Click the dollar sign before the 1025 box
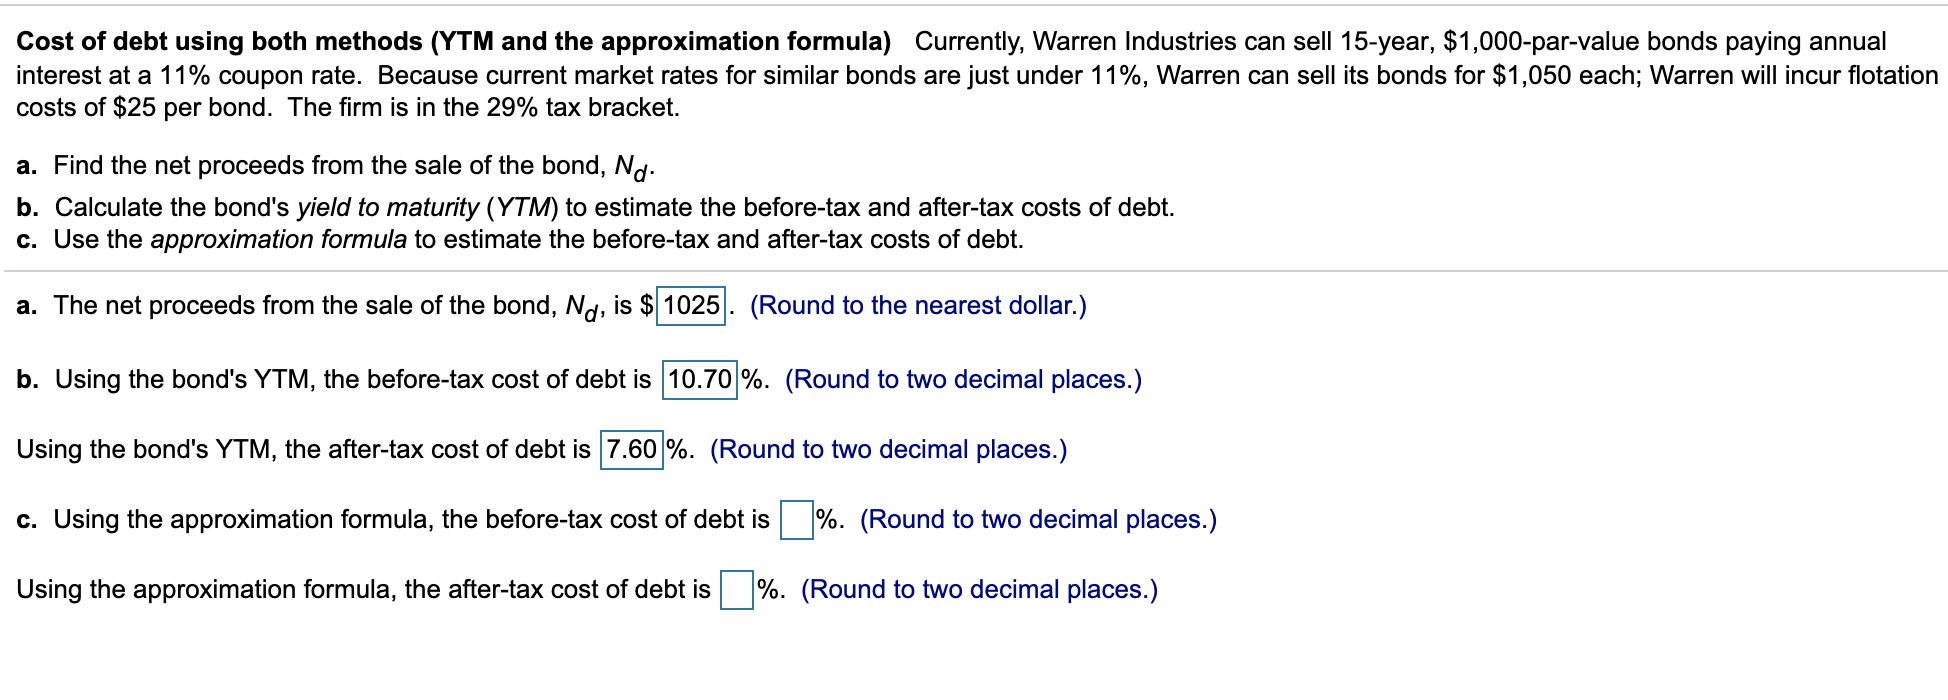The width and height of the screenshot is (1948, 700). (648, 306)
